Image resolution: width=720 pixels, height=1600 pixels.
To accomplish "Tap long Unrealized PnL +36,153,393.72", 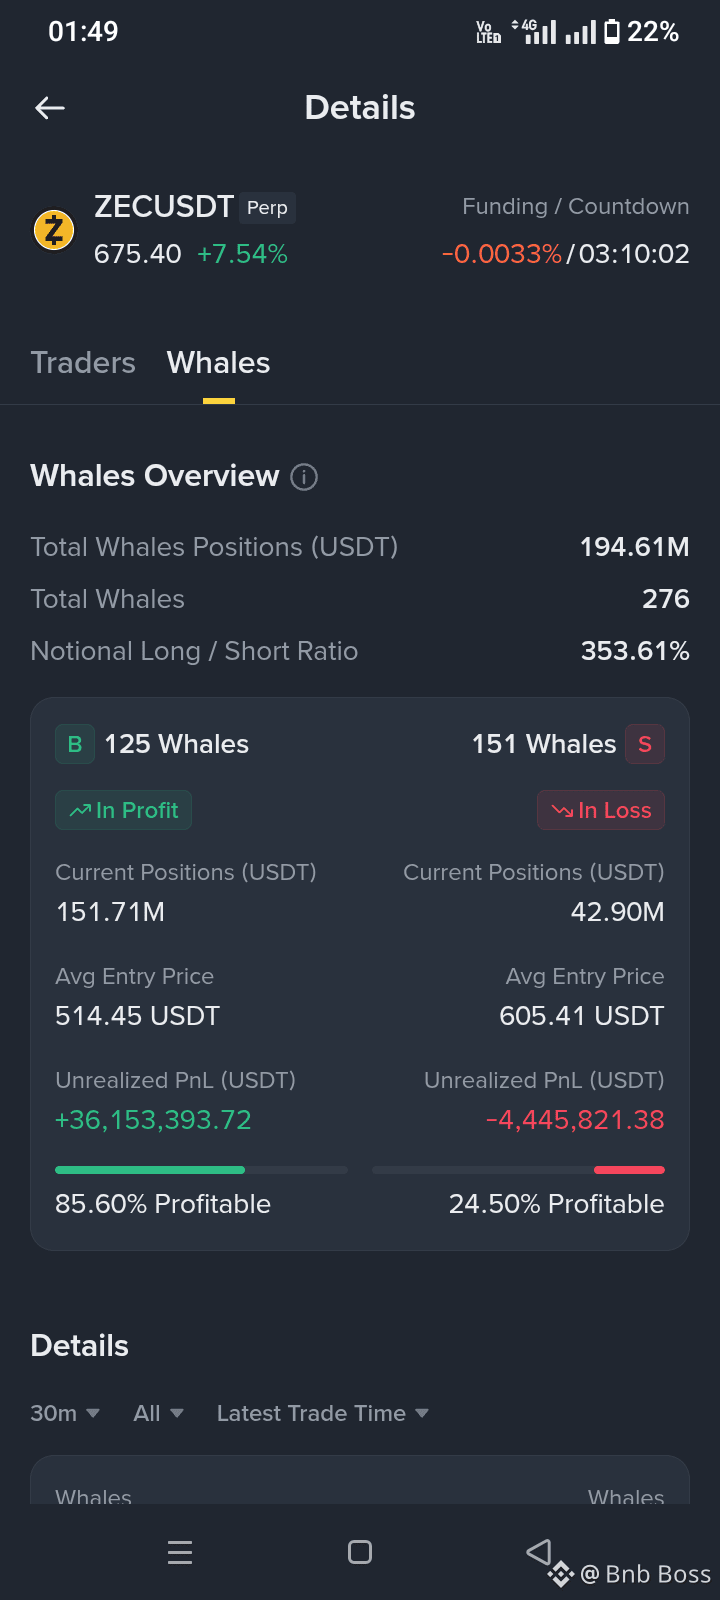I will click(x=153, y=1120).
